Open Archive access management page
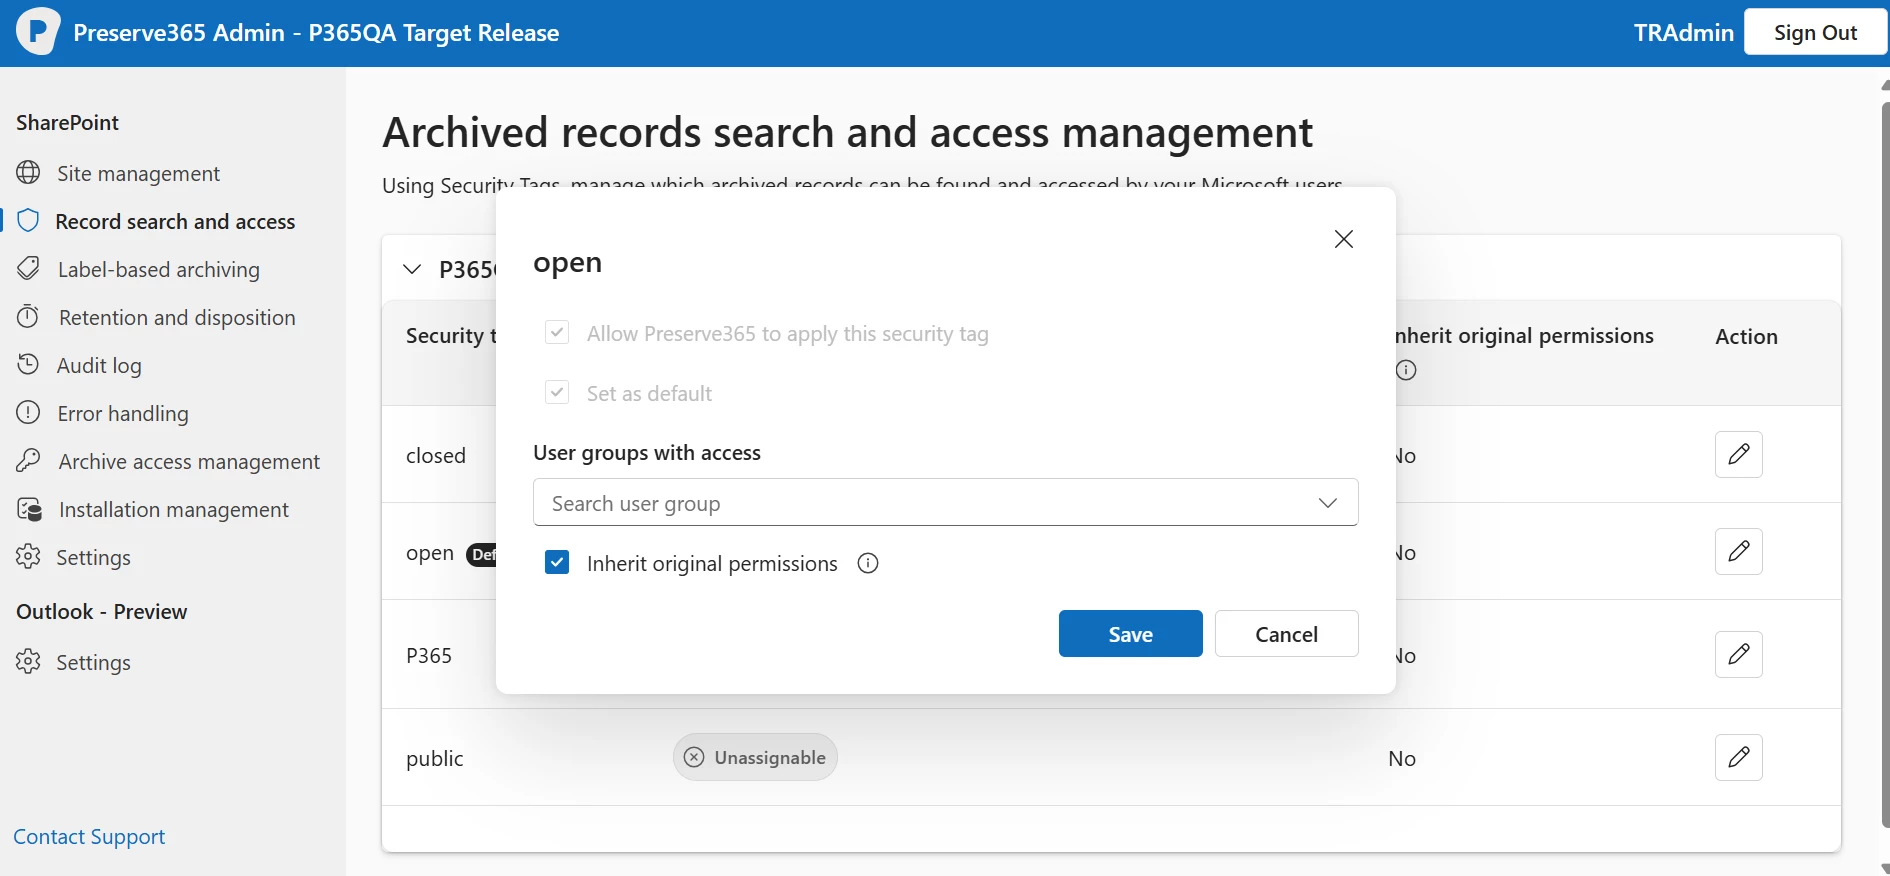Screen dimensions: 1890x876 point(189,461)
